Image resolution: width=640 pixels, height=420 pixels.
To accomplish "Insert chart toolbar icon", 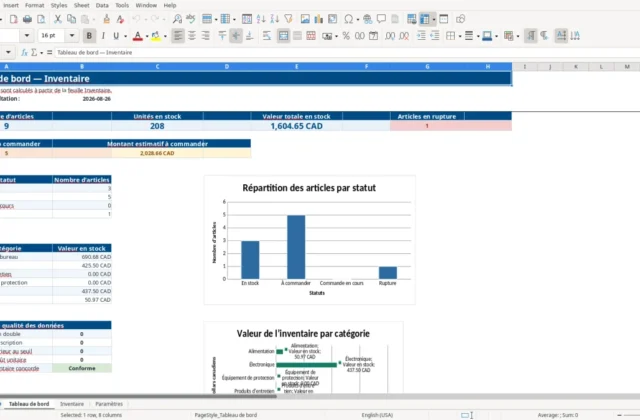I will click(318, 19).
